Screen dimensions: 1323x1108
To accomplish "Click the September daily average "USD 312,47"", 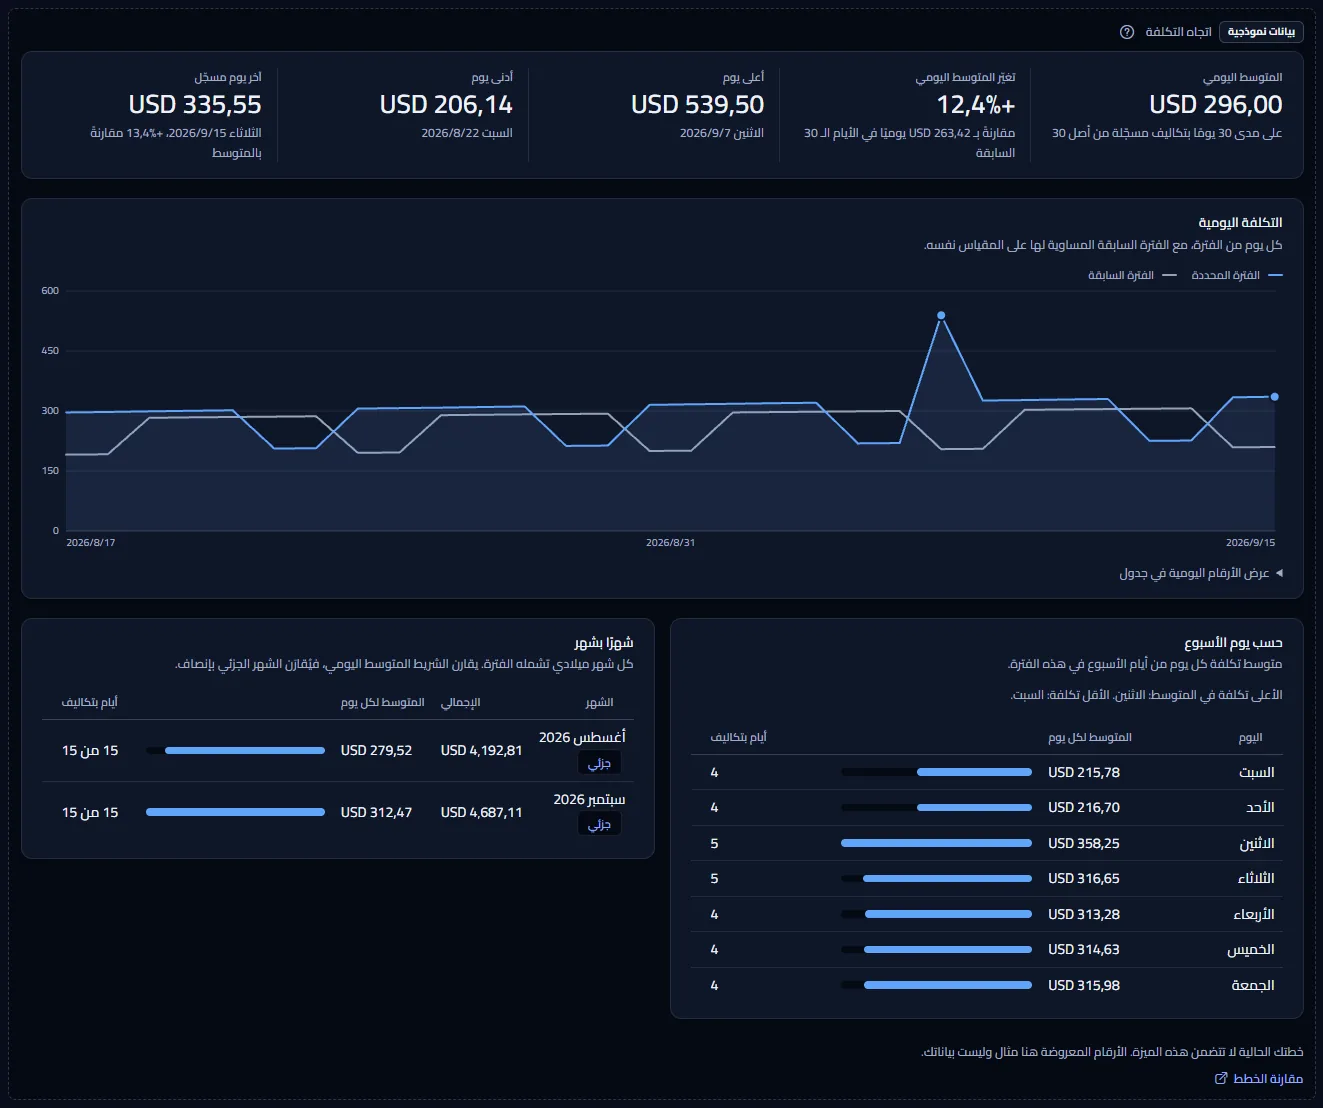I will (376, 812).
